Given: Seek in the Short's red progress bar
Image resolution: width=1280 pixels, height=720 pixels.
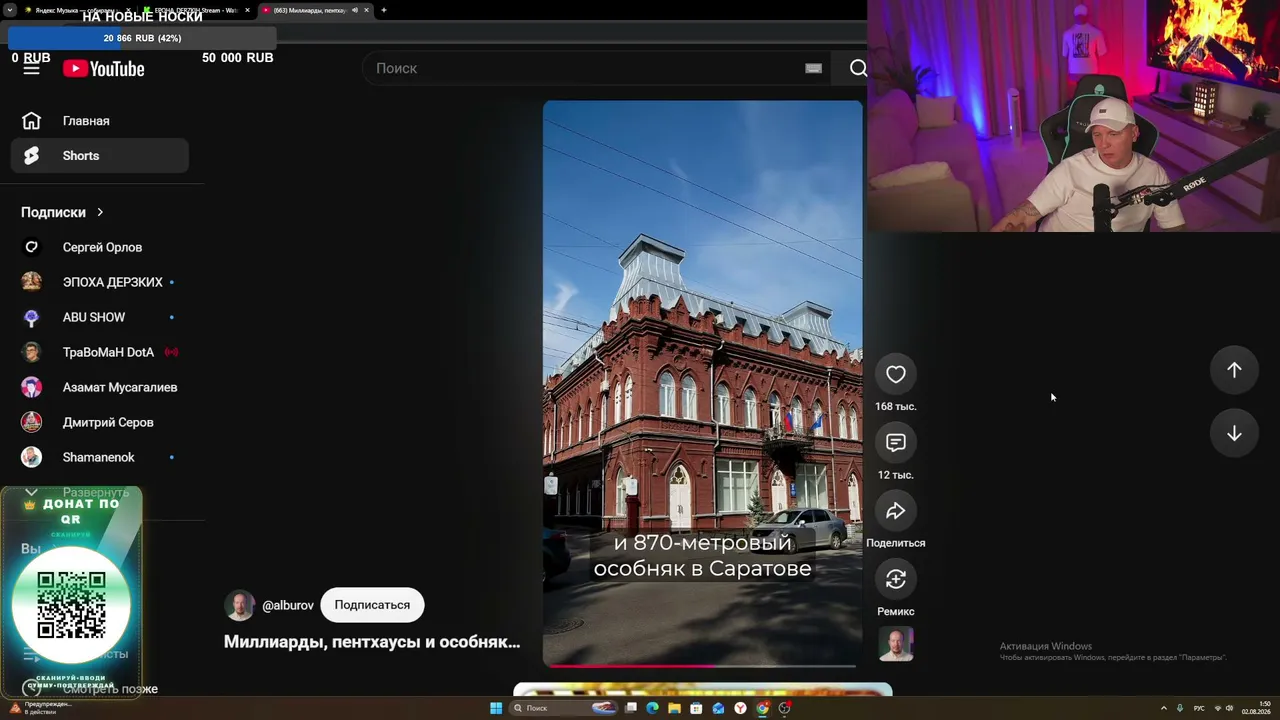Looking at the screenshot, I should 702,665.
